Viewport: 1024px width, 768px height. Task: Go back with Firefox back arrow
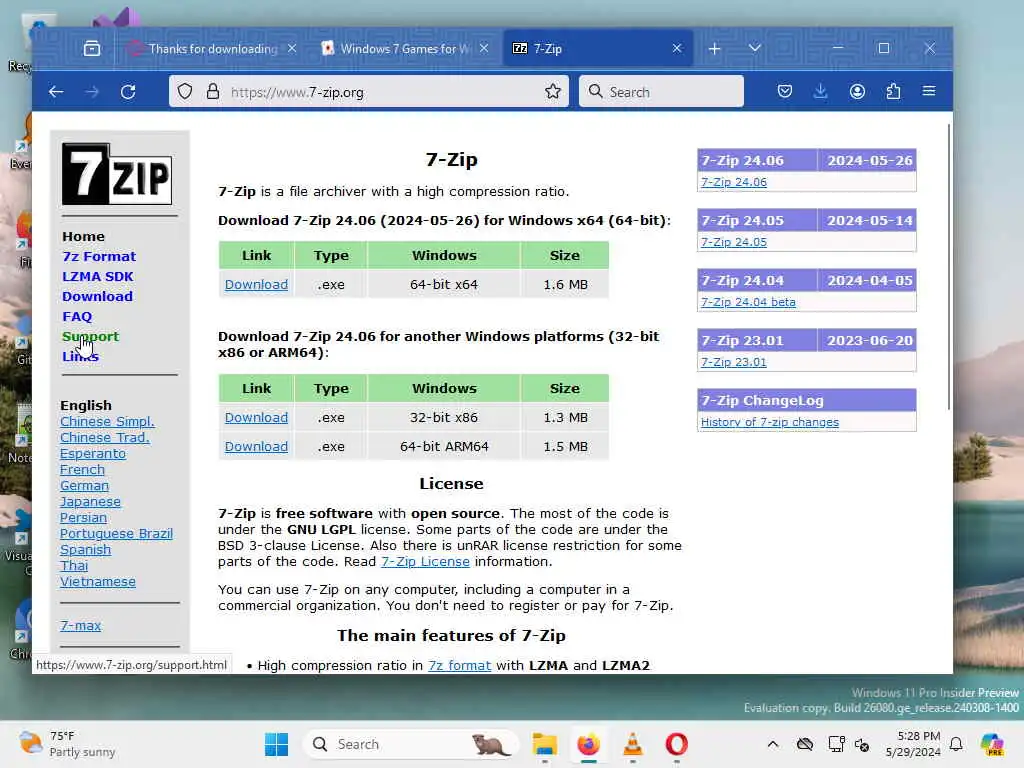[56, 92]
